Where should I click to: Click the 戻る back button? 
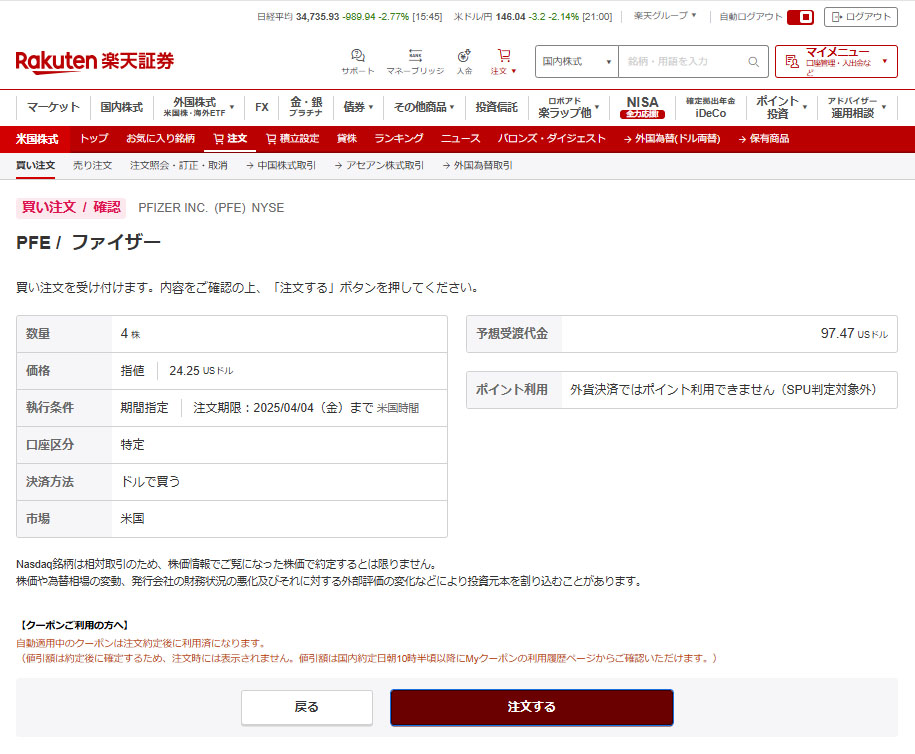click(307, 707)
